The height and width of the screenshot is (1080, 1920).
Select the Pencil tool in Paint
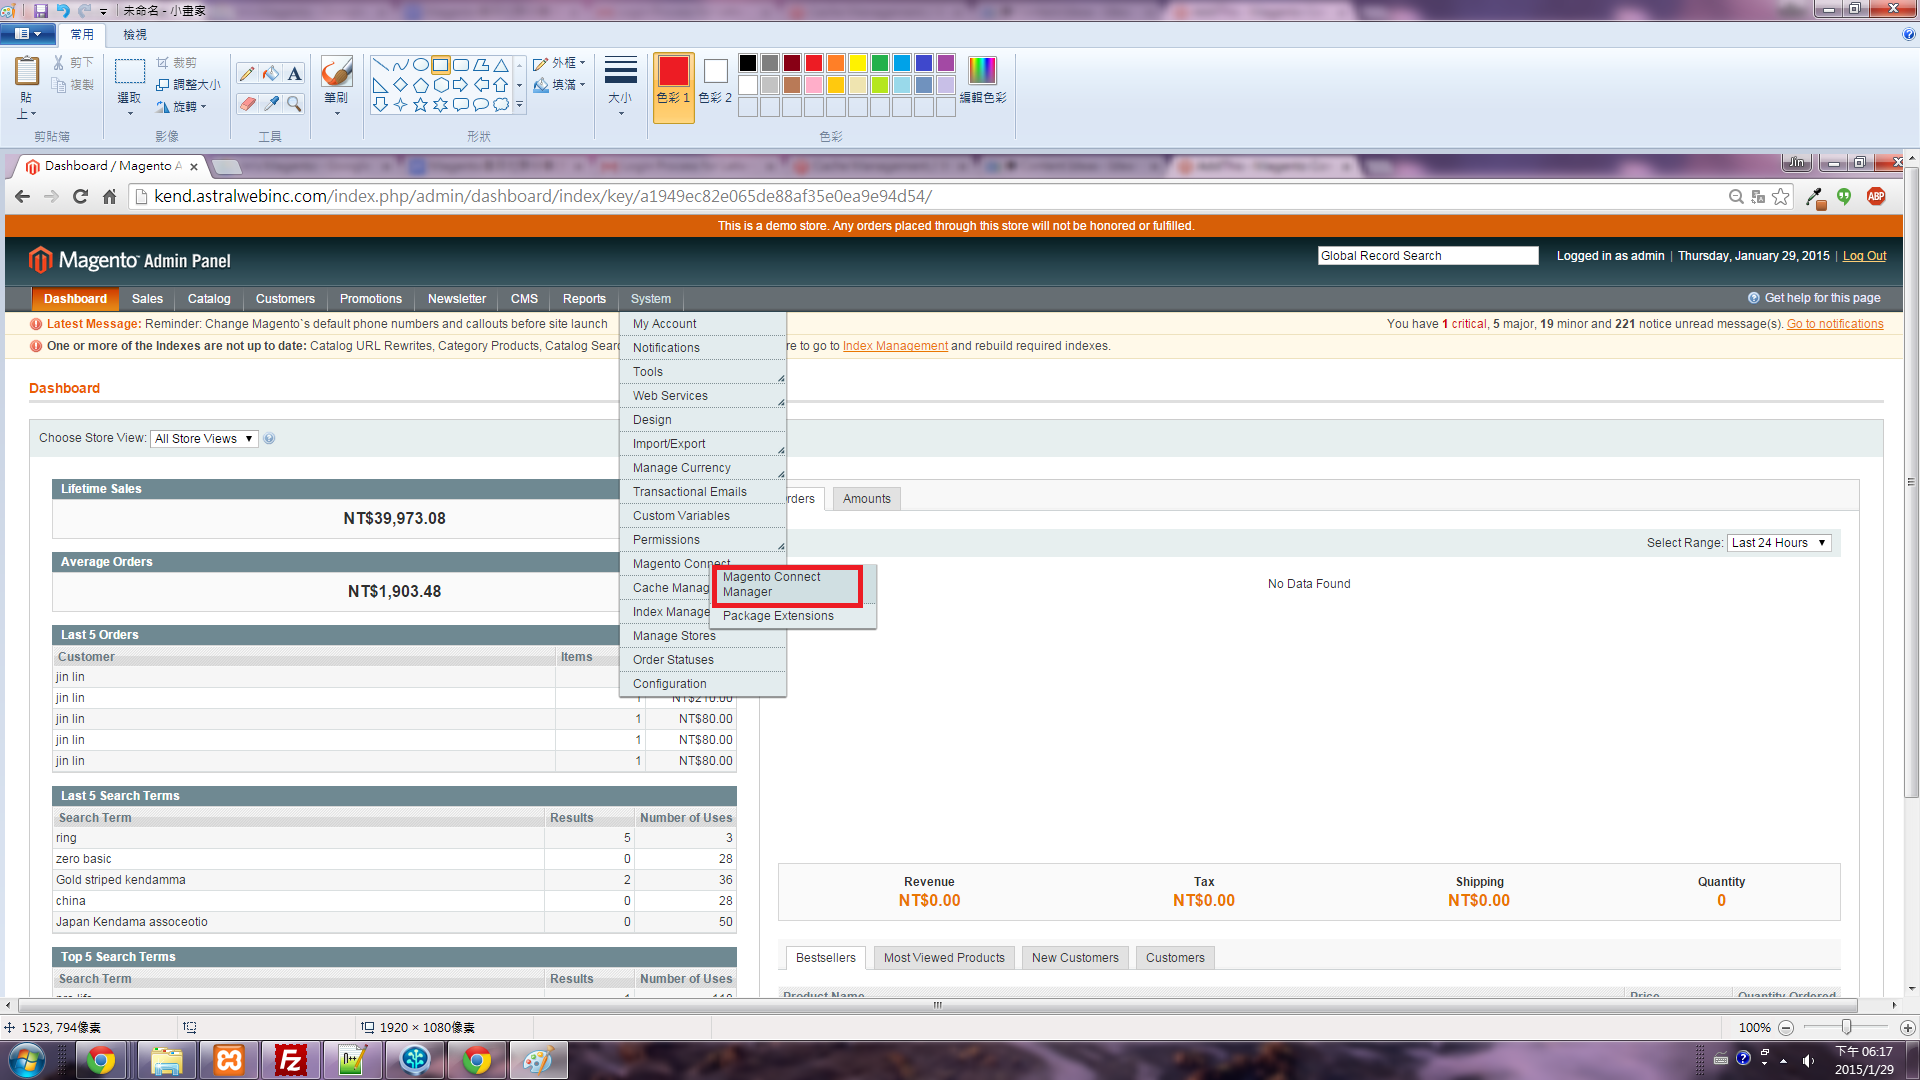pyautogui.click(x=247, y=74)
